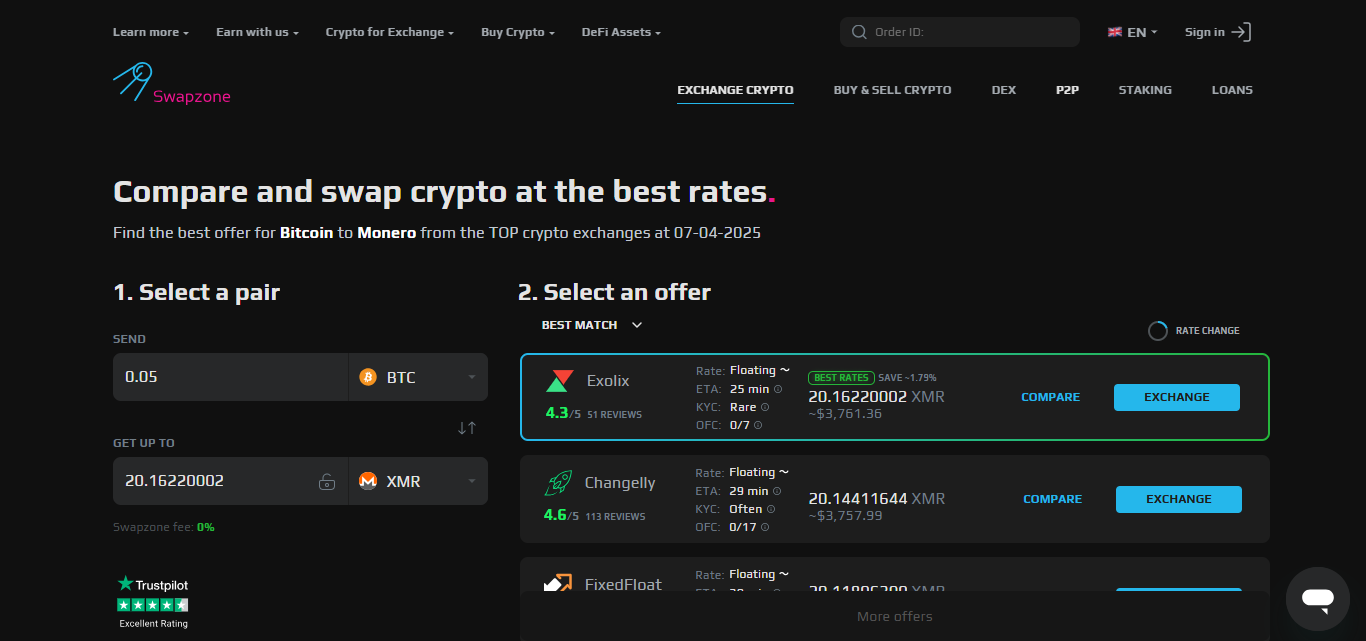Screen dimensions: 1366x641
Task: Expand the DeFi Assets menu
Action: [621, 32]
